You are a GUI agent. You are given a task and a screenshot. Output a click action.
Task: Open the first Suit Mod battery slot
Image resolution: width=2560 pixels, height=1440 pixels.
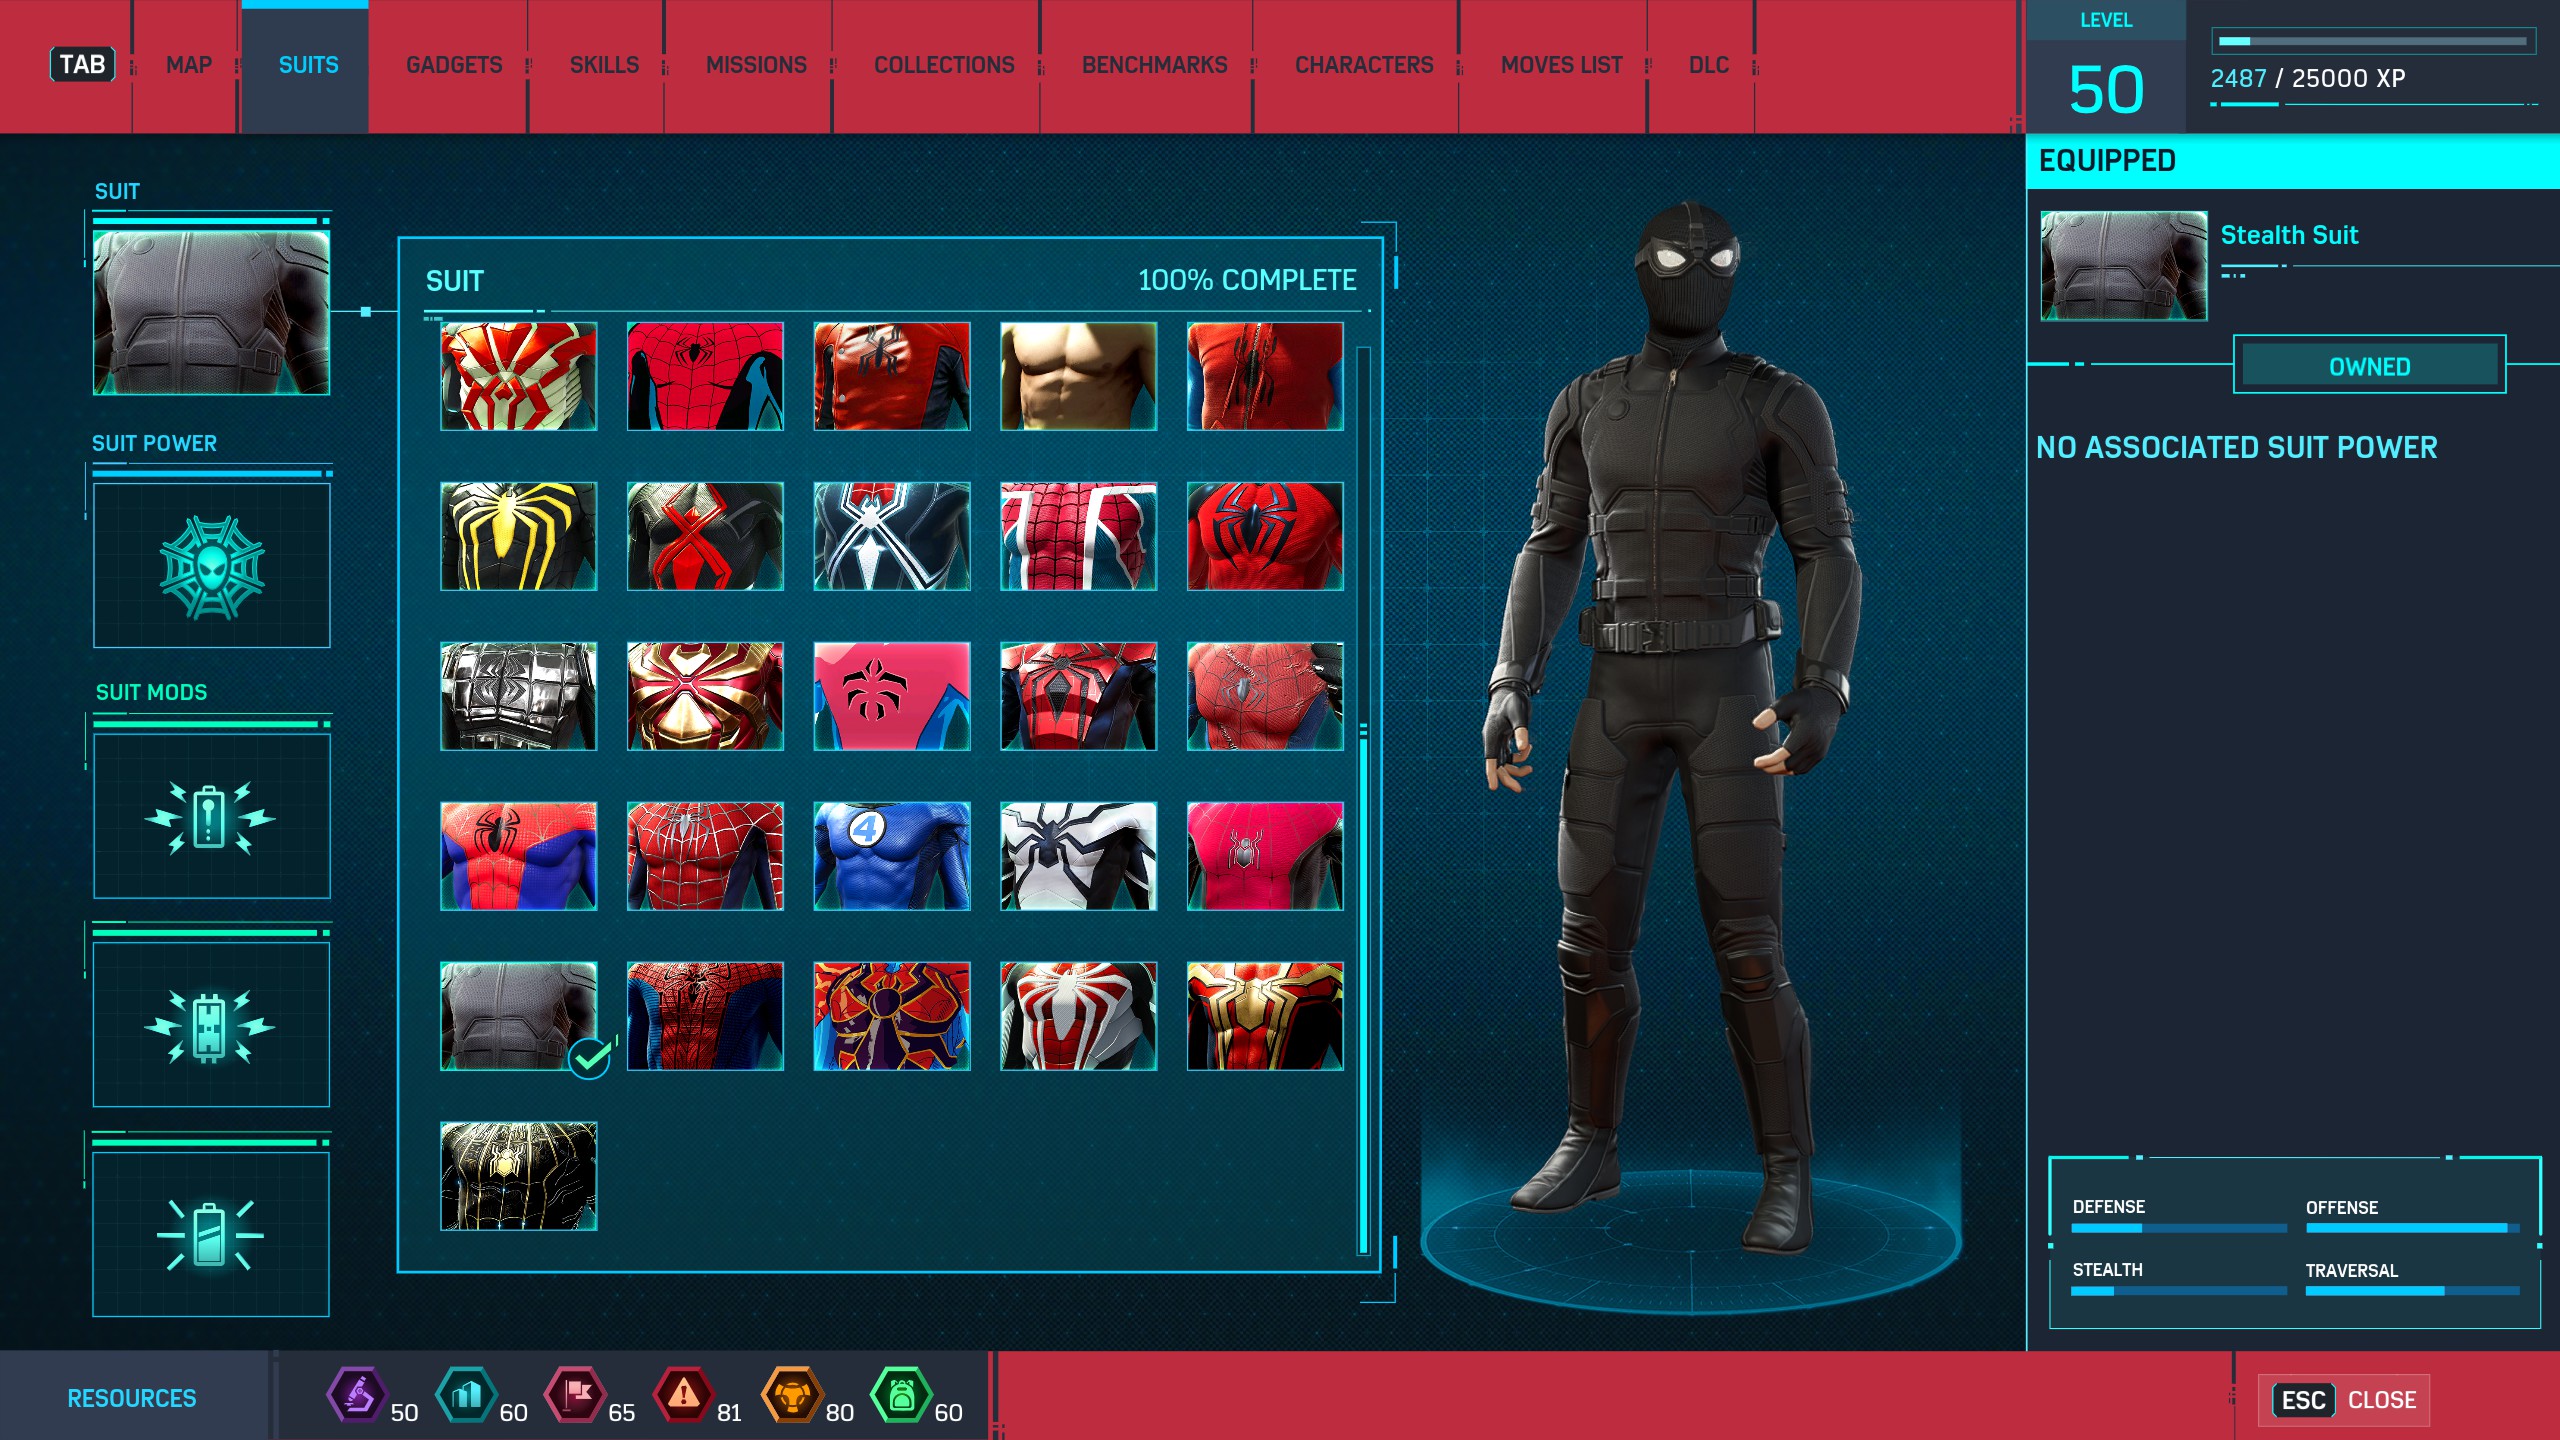(211, 817)
